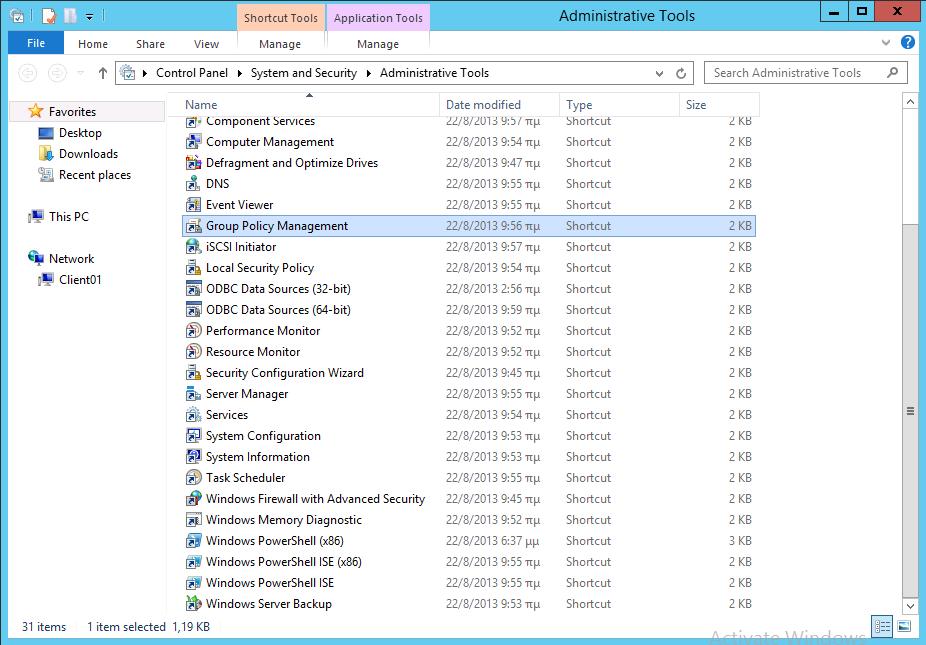This screenshot has height=645, width=926.
Task: Sort by the Type column header
Action: pyautogui.click(x=619, y=105)
